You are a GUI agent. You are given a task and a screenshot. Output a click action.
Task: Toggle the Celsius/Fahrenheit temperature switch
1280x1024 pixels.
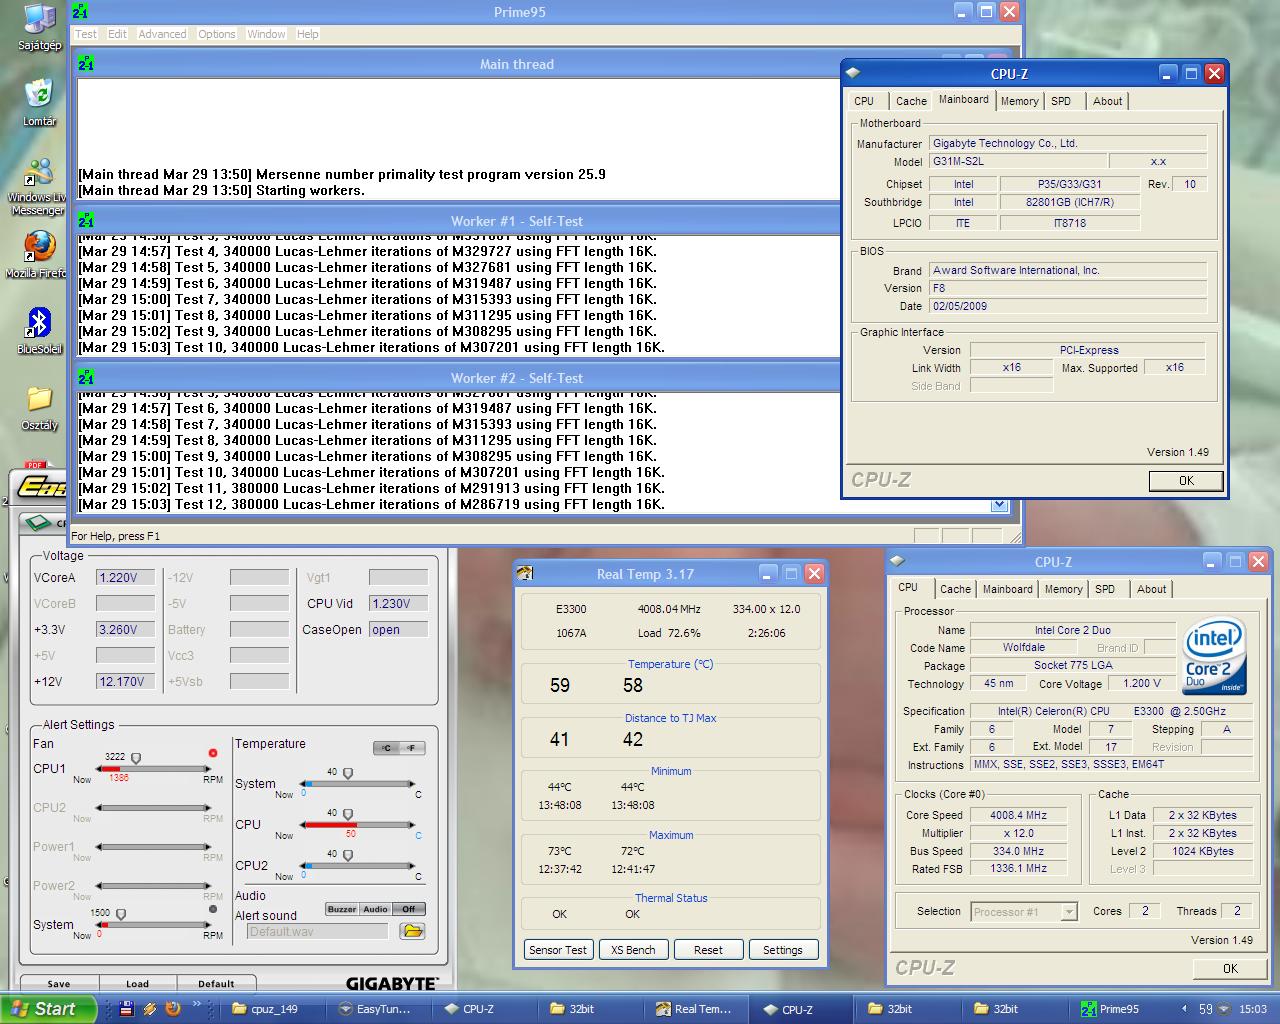click(x=399, y=747)
